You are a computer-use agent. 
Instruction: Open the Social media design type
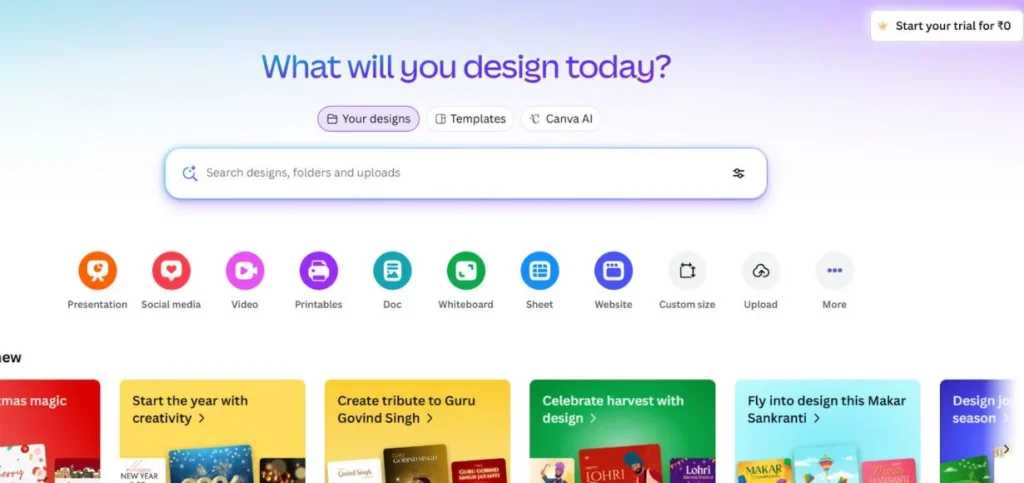point(171,270)
